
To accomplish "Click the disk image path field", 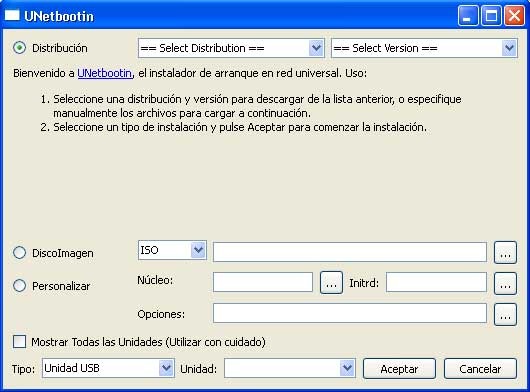I will (350, 252).
